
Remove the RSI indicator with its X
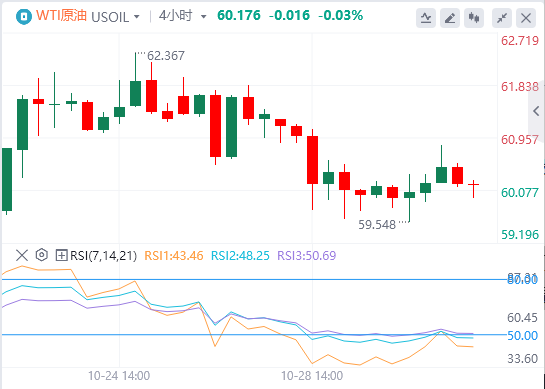coord(22,256)
